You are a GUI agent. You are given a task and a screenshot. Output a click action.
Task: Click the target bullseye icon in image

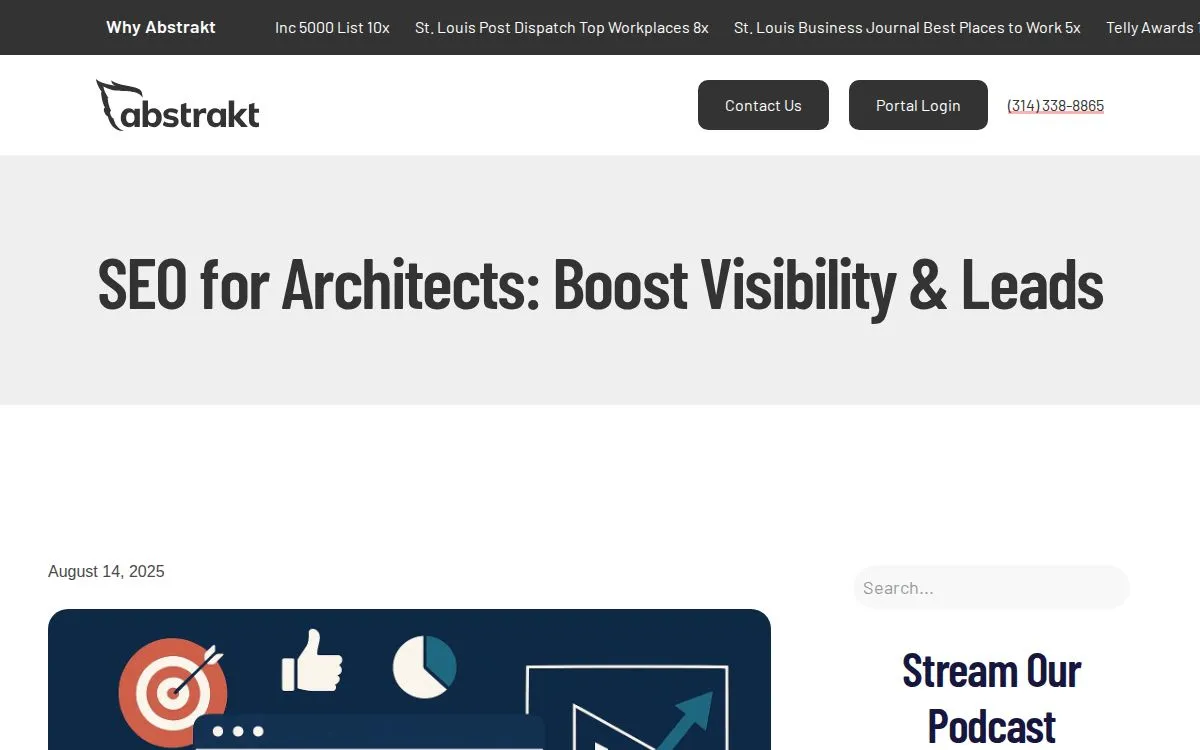point(172,692)
